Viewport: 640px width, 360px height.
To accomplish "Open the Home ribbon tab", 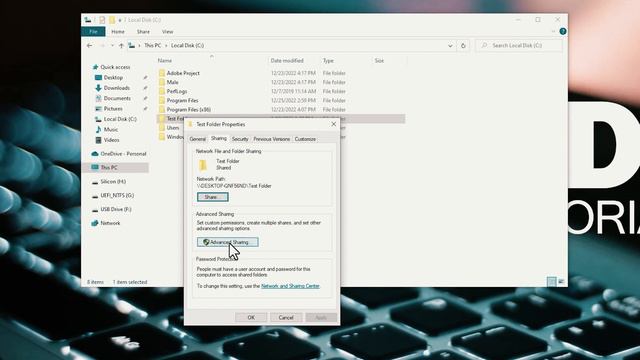I will pos(118,31).
